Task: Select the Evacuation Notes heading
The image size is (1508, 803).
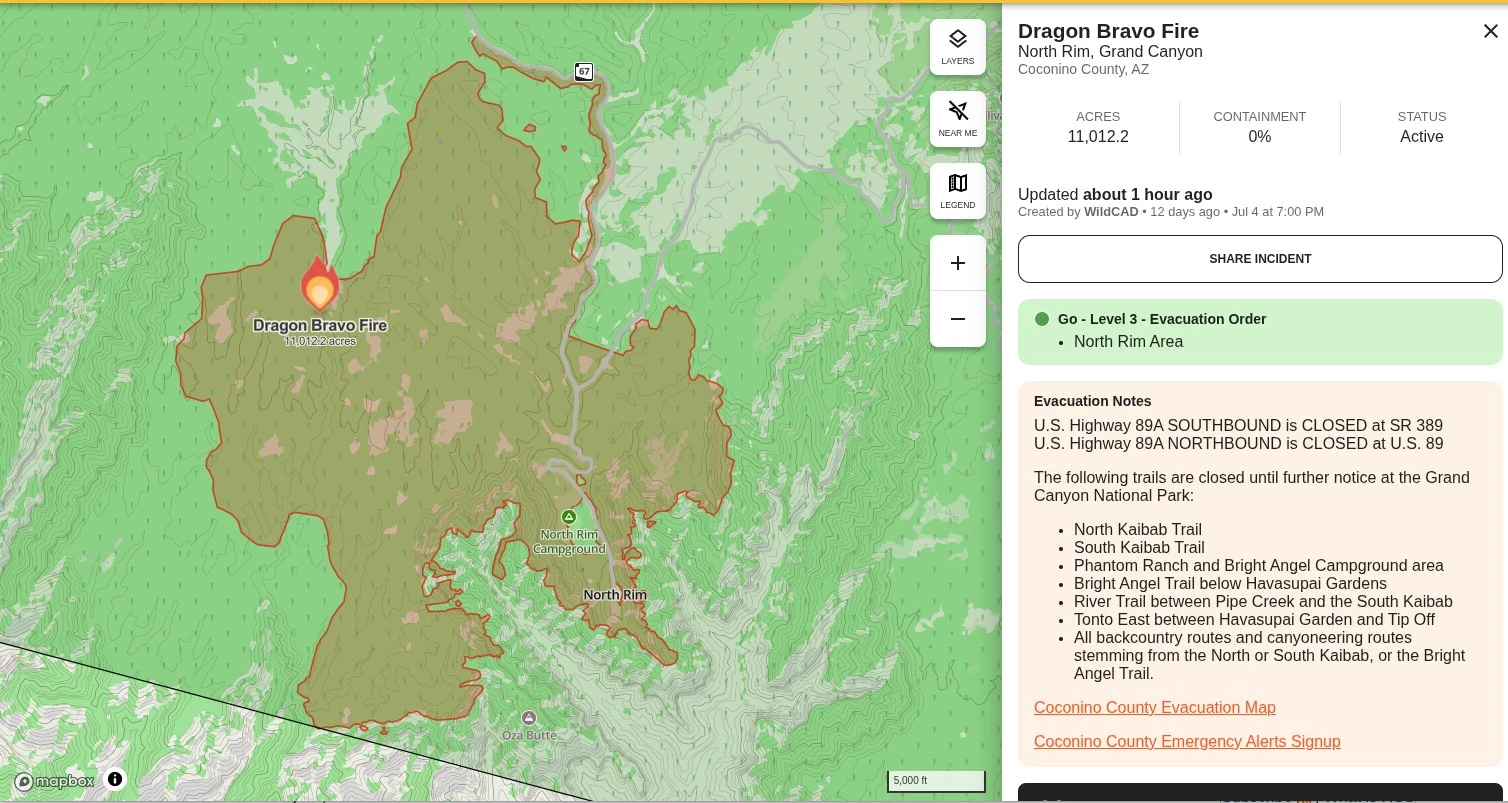Action: (x=1093, y=401)
